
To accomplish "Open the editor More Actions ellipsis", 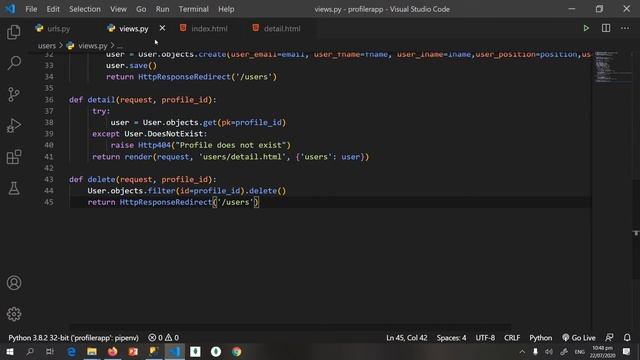I will point(625,28).
